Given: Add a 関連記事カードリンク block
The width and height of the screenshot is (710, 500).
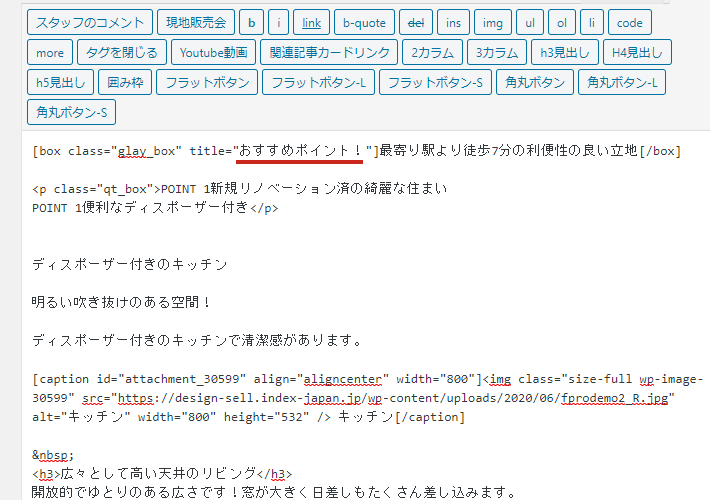Looking at the screenshot, I should tap(329, 53).
